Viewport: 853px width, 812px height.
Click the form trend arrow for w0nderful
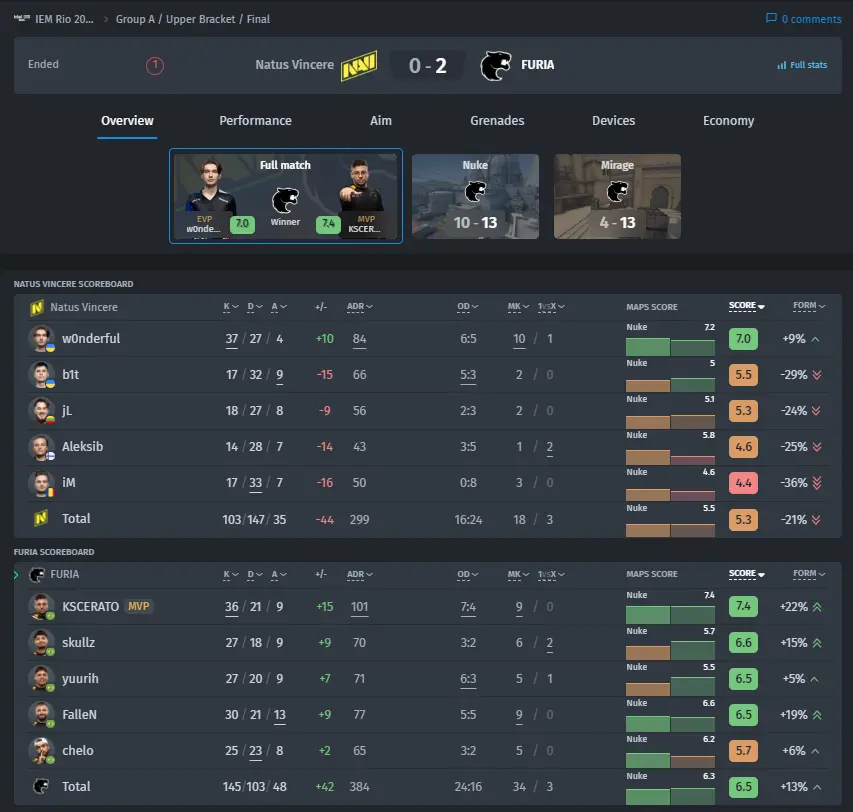[x=815, y=339]
